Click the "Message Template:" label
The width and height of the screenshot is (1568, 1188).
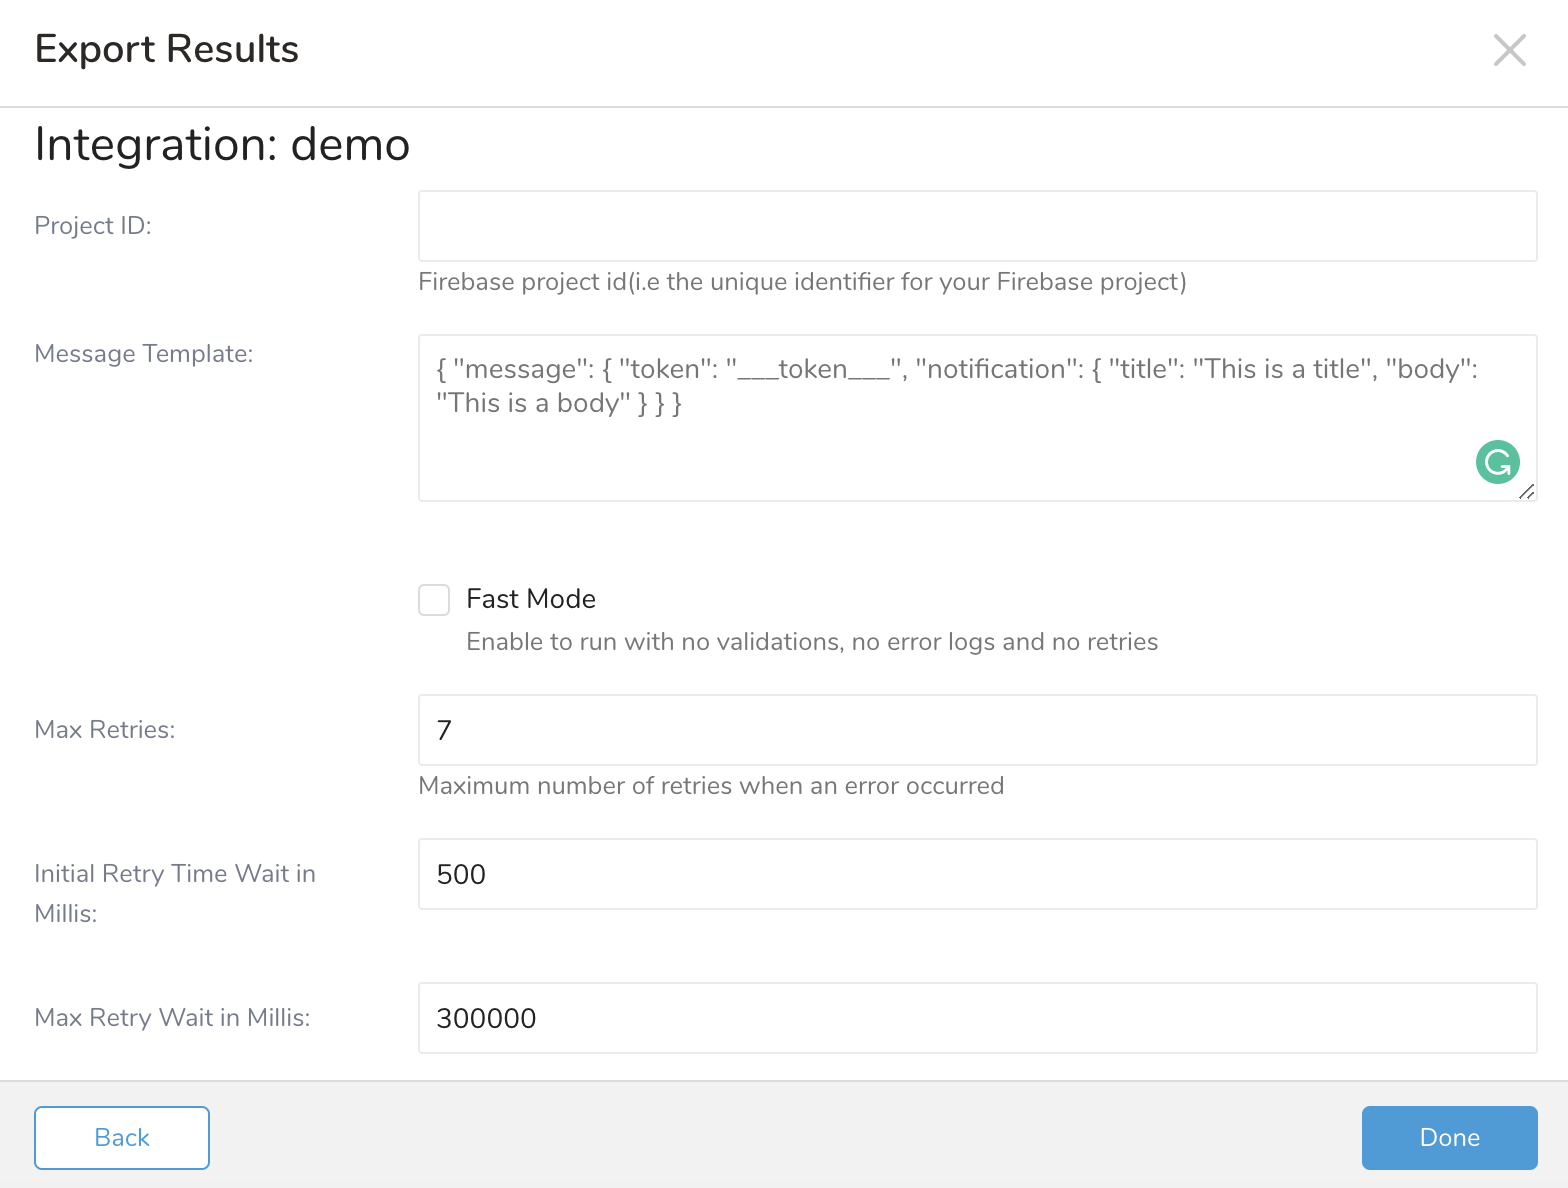[144, 354]
